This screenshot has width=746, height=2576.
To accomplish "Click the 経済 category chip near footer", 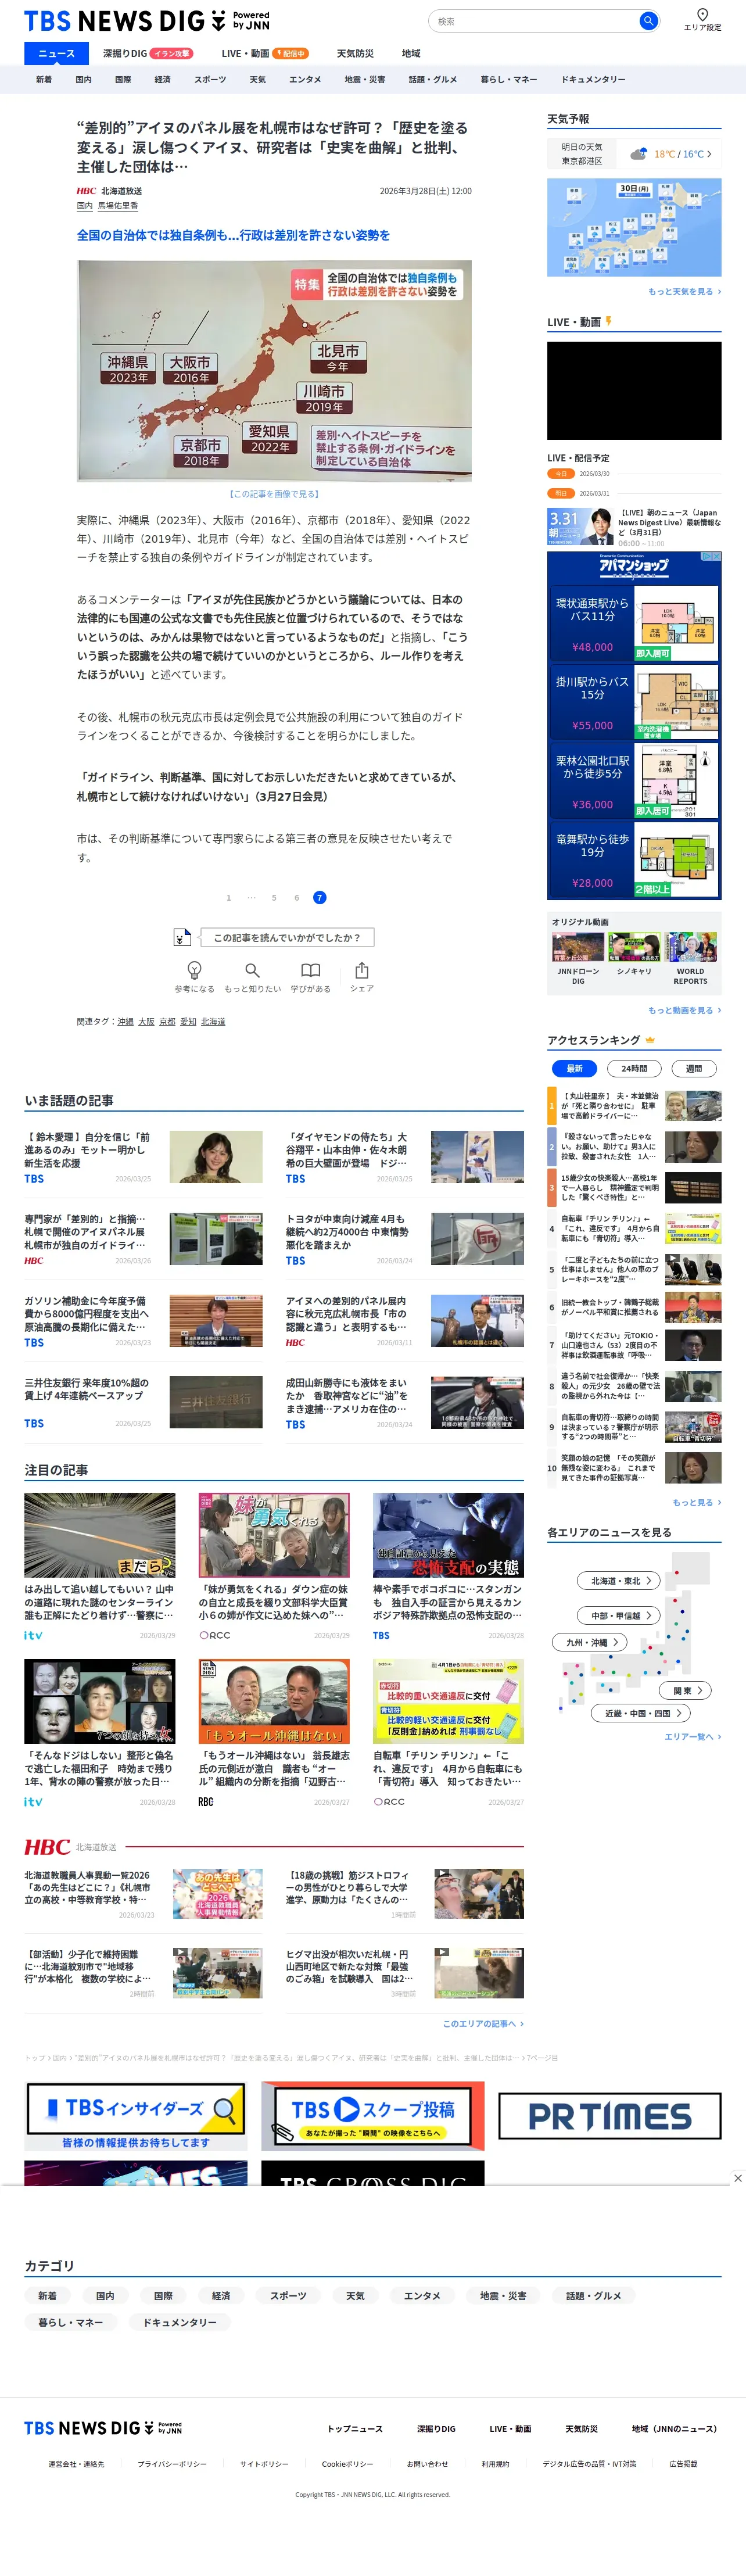I will (x=221, y=2295).
